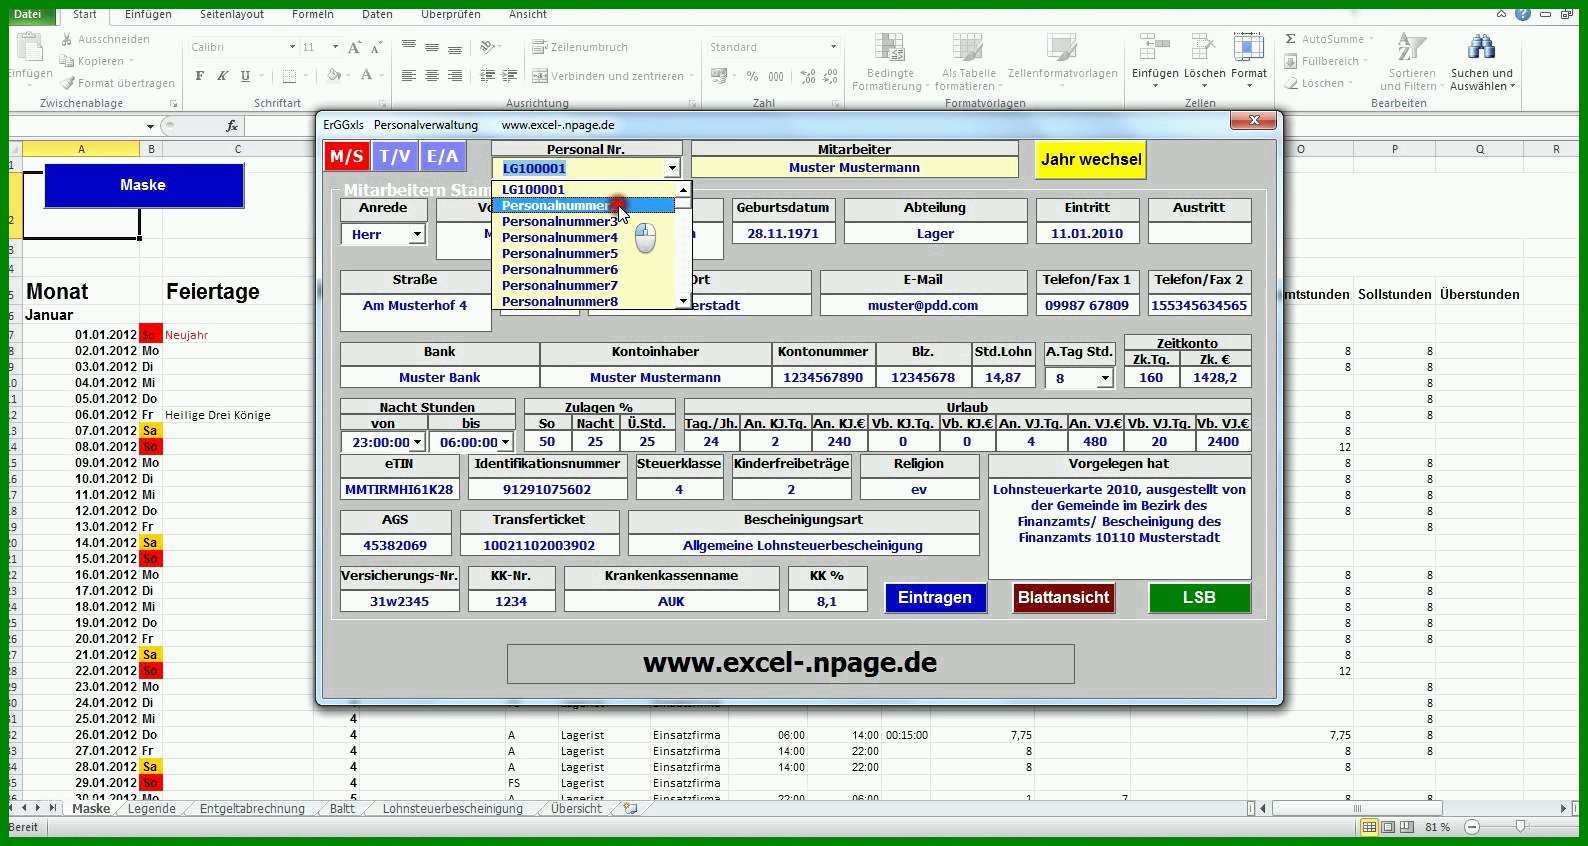The width and height of the screenshot is (1588, 846).
Task: Toggle the M/S red mode button
Action: (x=346, y=157)
